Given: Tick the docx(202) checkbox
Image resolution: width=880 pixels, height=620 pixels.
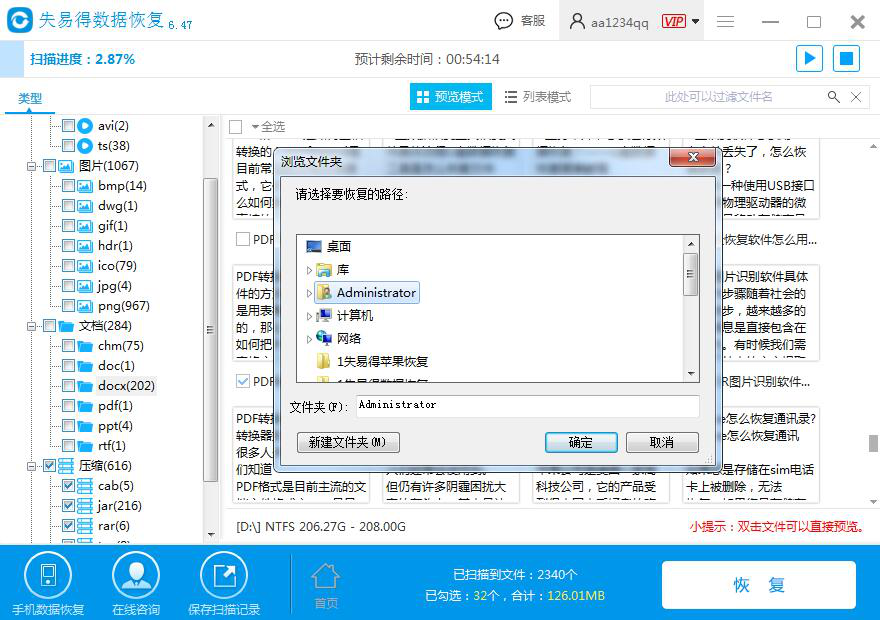Looking at the screenshot, I should [x=68, y=386].
